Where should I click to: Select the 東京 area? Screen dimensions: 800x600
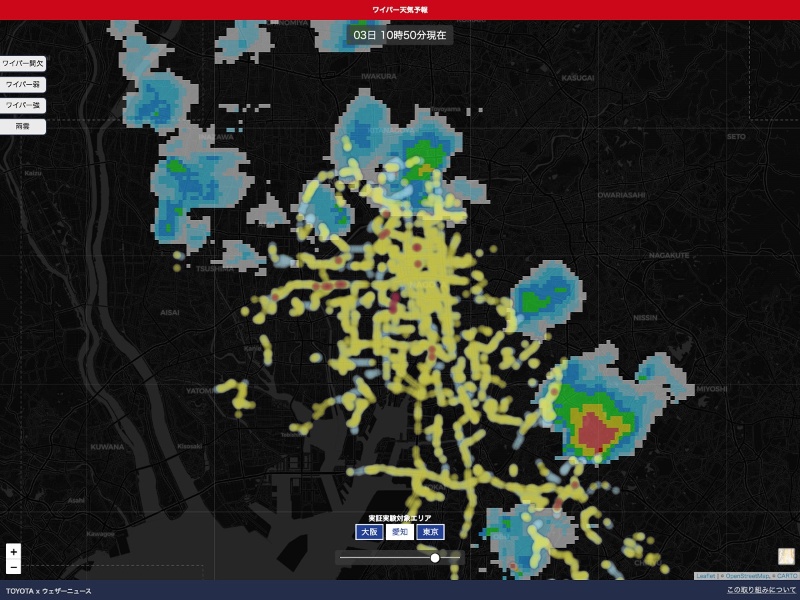pos(430,532)
